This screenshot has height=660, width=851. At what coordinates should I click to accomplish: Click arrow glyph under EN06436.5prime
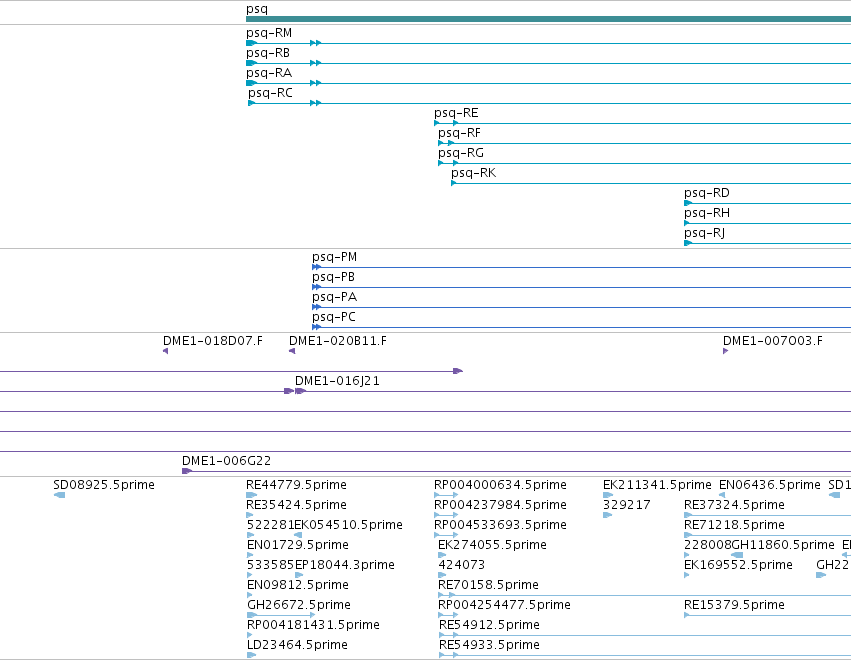[722, 495]
